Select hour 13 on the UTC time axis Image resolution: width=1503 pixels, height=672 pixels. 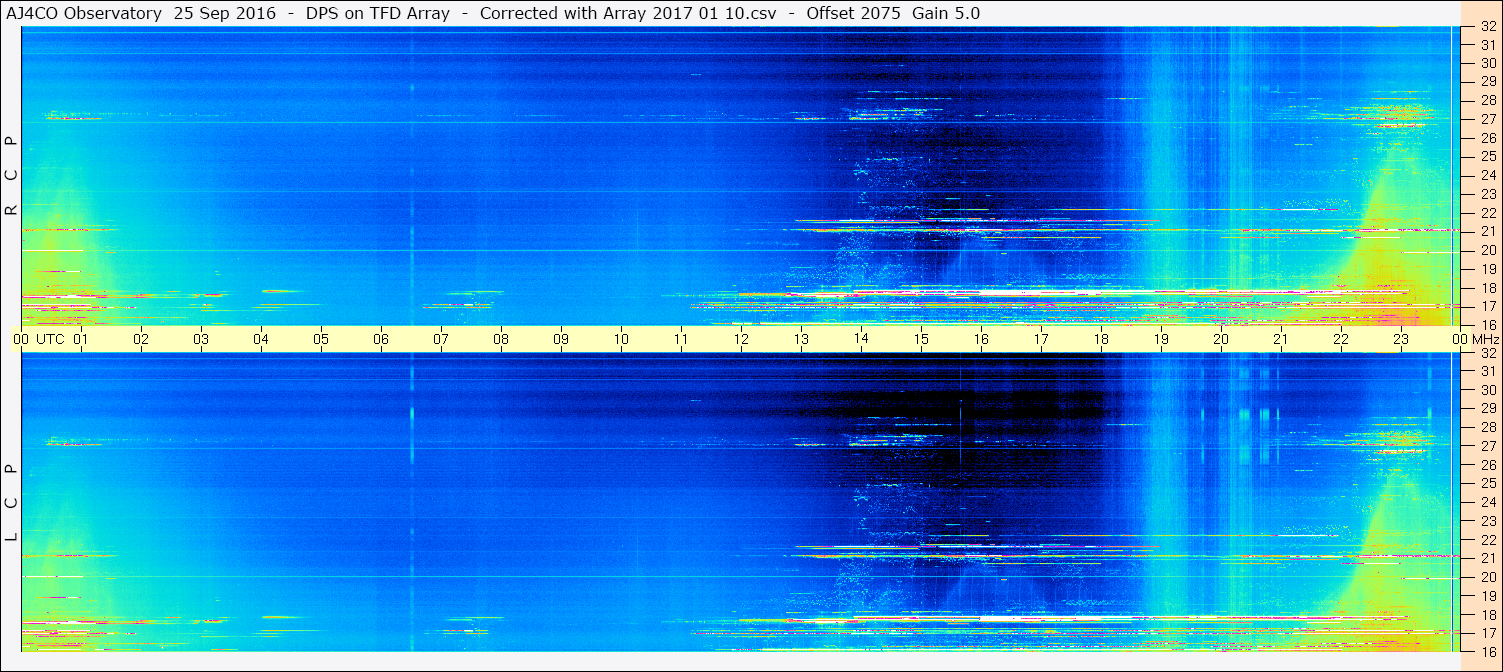(x=801, y=339)
